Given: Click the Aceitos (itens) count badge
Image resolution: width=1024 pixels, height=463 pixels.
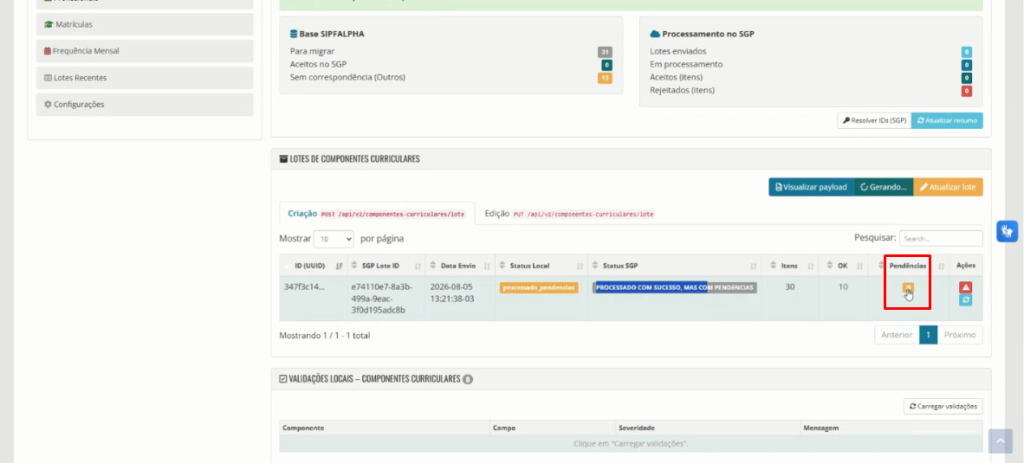Looking at the screenshot, I should [967, 78].
